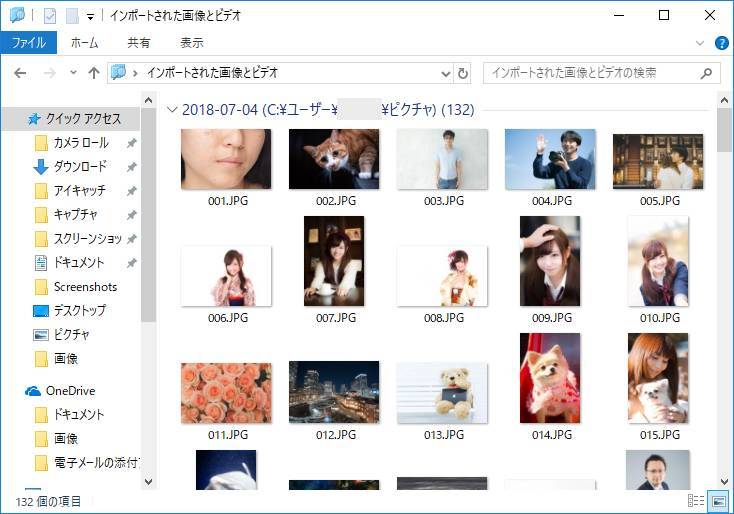Click the file list scroll down arrow
The image size is (734, 514).
[724, 482]
